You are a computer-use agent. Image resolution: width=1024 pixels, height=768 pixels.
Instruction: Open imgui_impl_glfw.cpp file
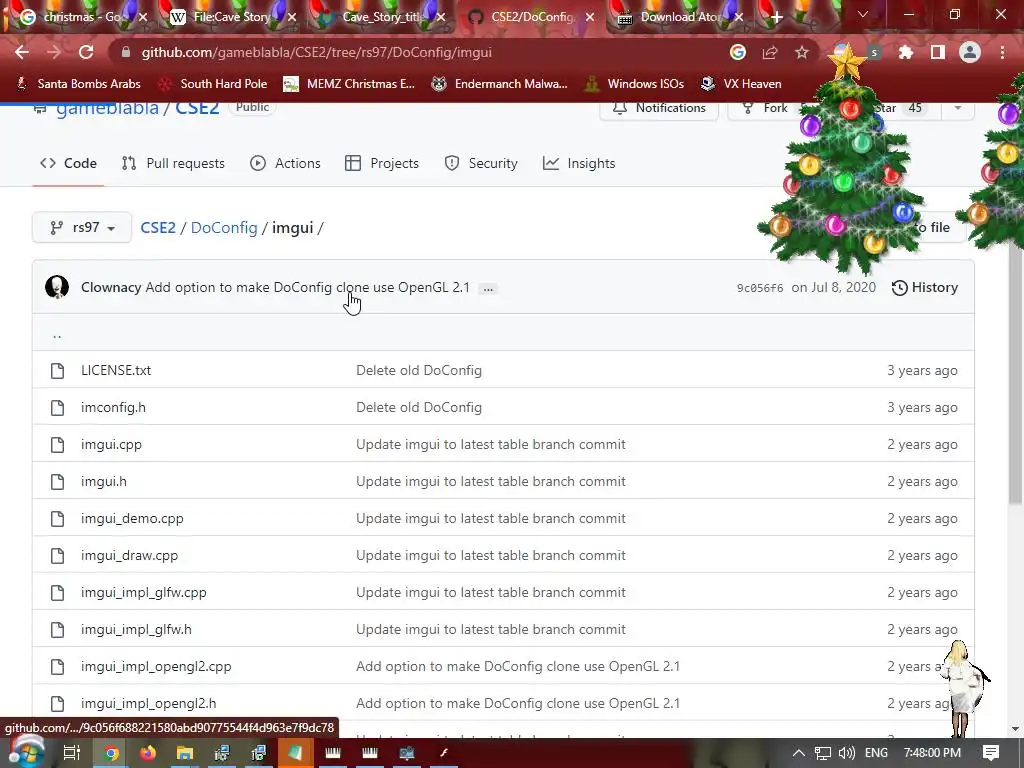(144, 592)
